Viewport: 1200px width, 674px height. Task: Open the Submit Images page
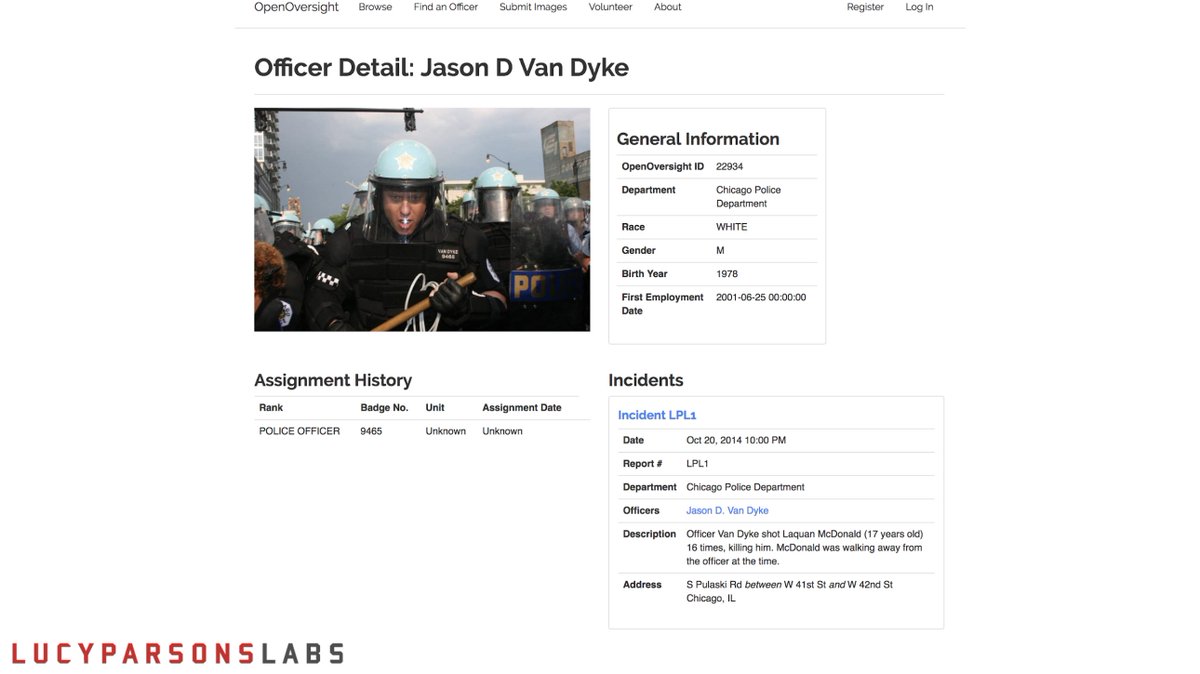pyautogui.click(x=533, y=7)
